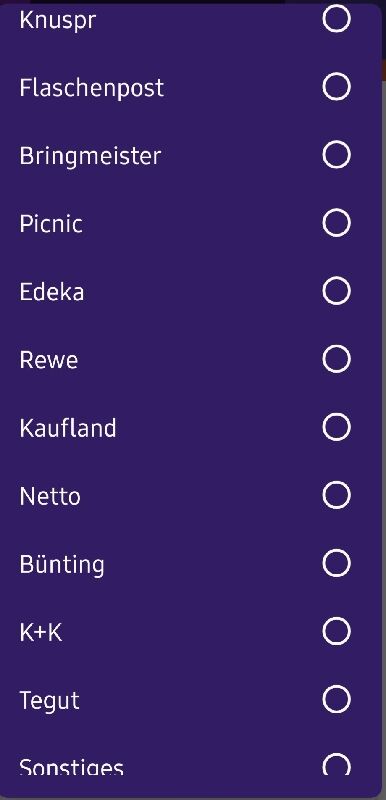Tap the Edeka option text
Screen dimensions: 386x800
[52, 292]
